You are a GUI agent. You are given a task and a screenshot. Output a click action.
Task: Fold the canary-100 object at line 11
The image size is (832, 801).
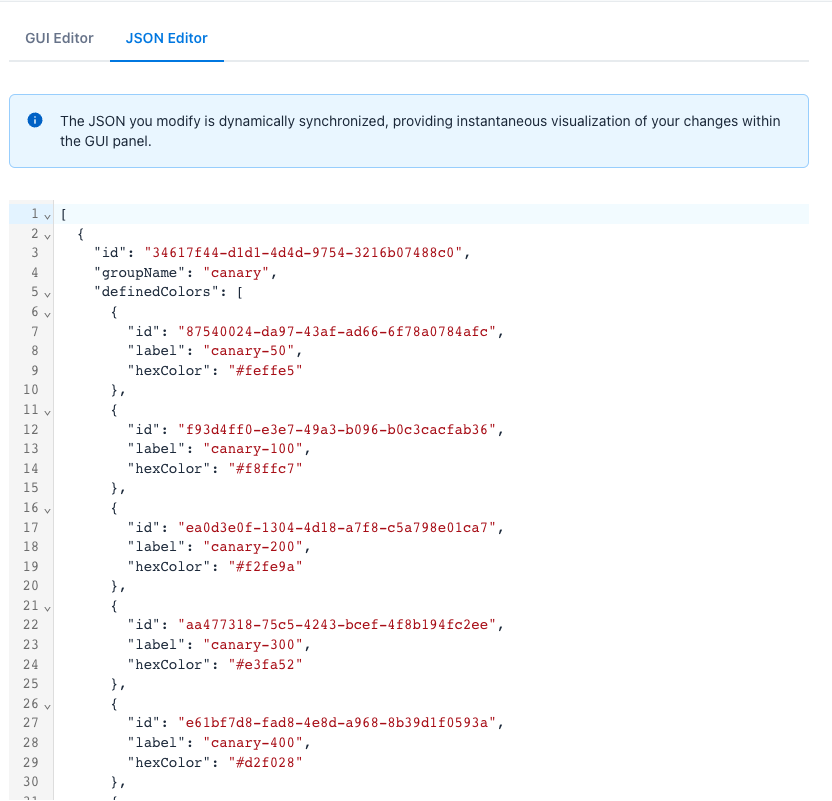[x=47, y=412]
